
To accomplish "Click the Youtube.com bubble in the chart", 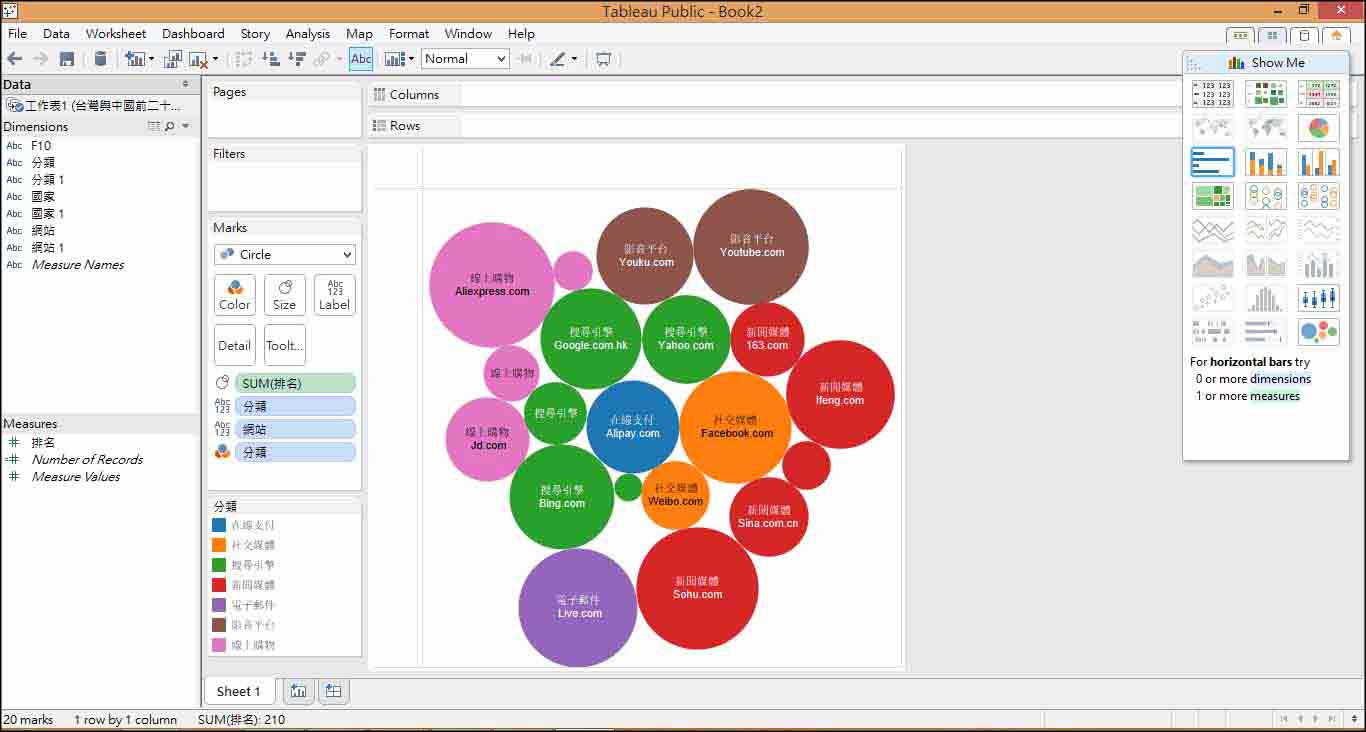I will click(751, 244).
